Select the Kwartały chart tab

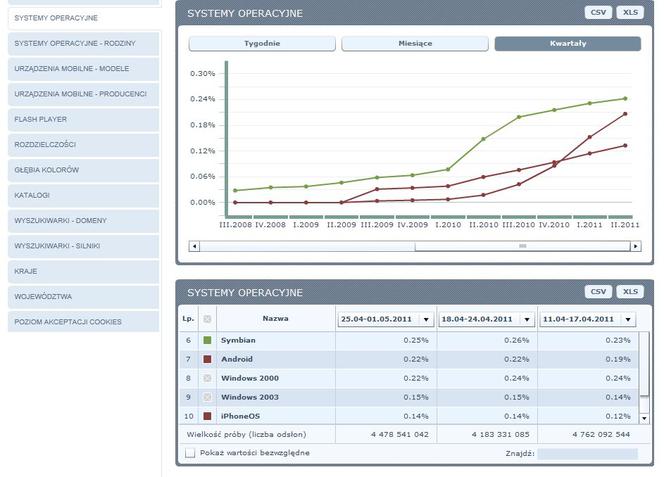pyautogui.click(x=568, y=44)
